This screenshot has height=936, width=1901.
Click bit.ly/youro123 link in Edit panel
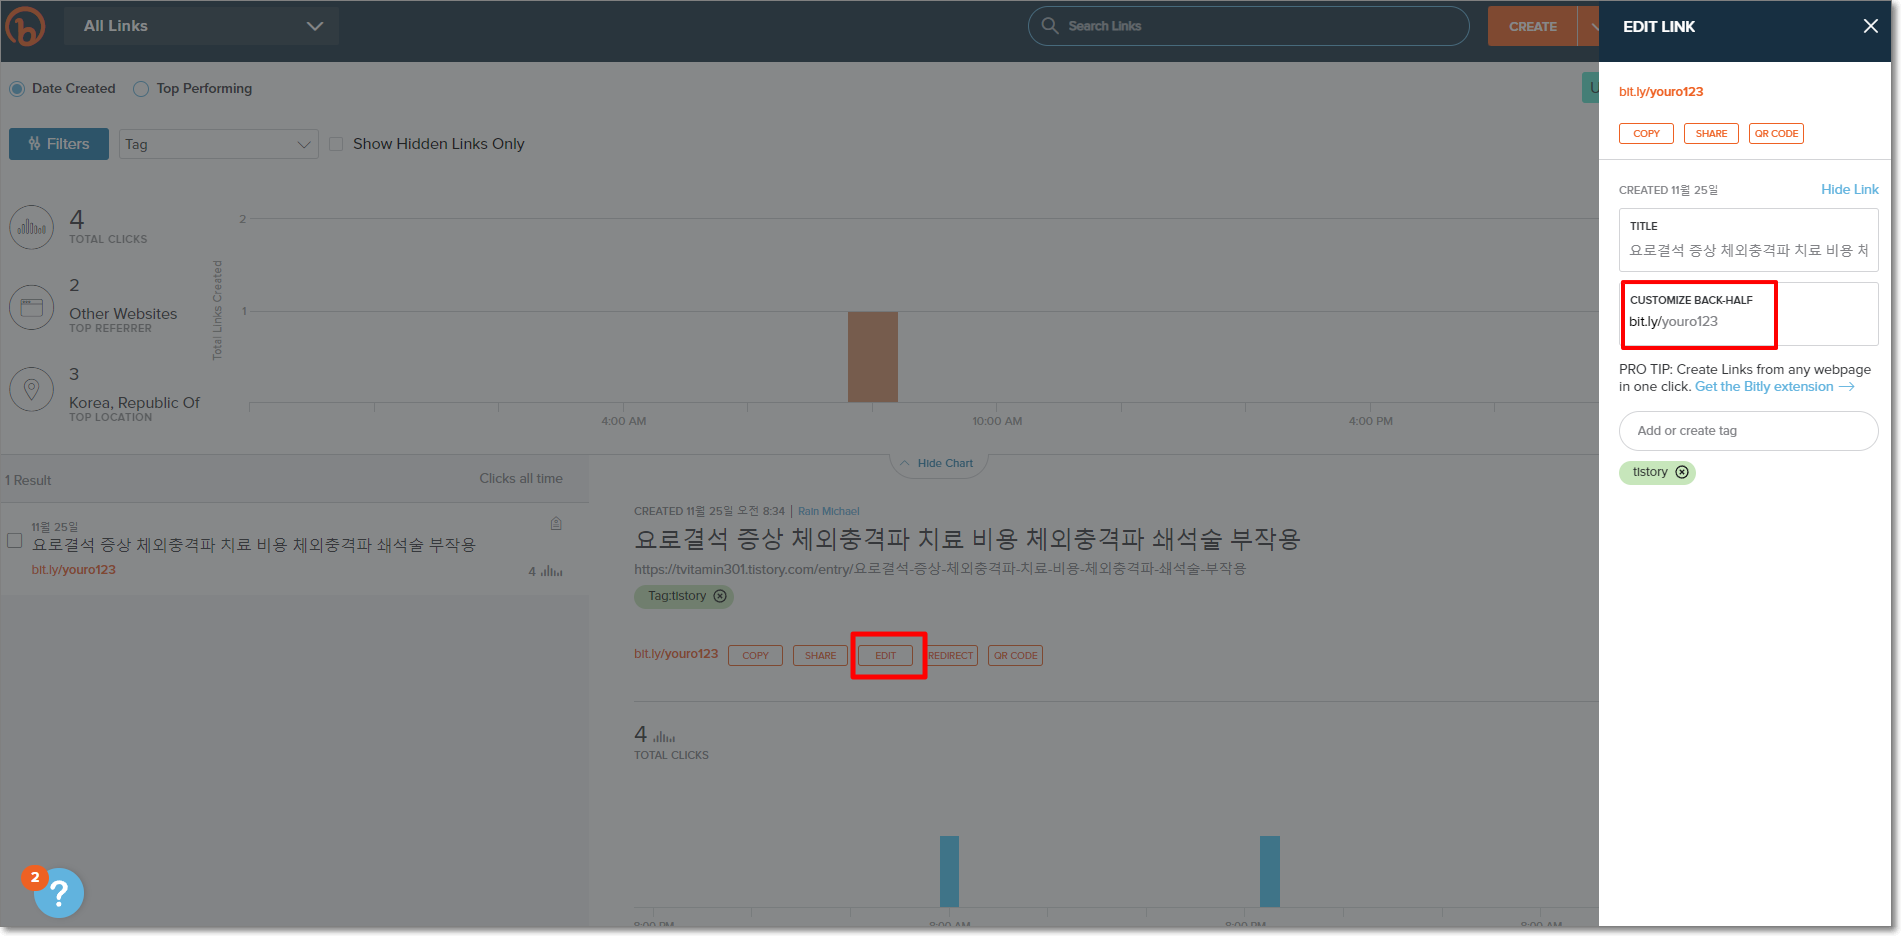tap(1661, 92)
